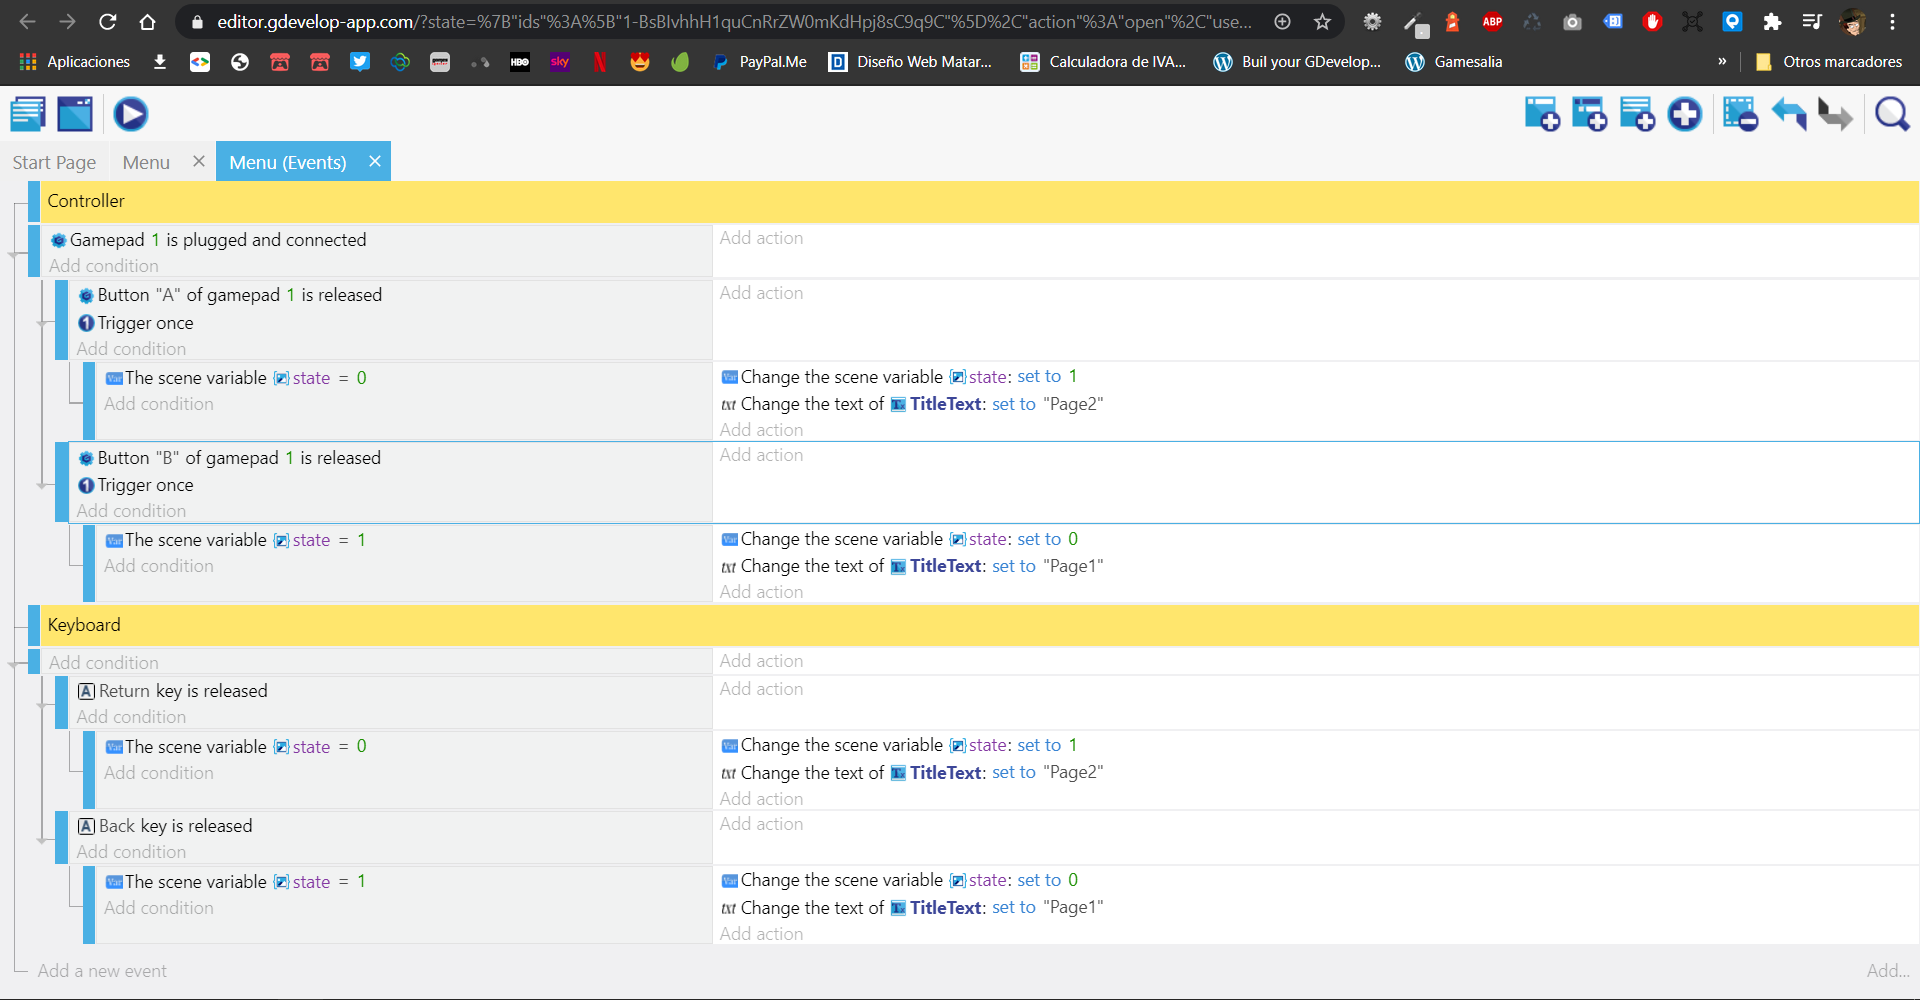Add condition under Back key is released

(x=131, y=852)
